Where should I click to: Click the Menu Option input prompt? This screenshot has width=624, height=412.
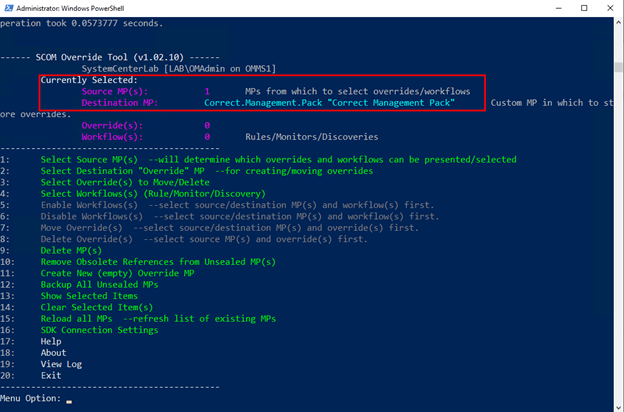coord(68,398)
